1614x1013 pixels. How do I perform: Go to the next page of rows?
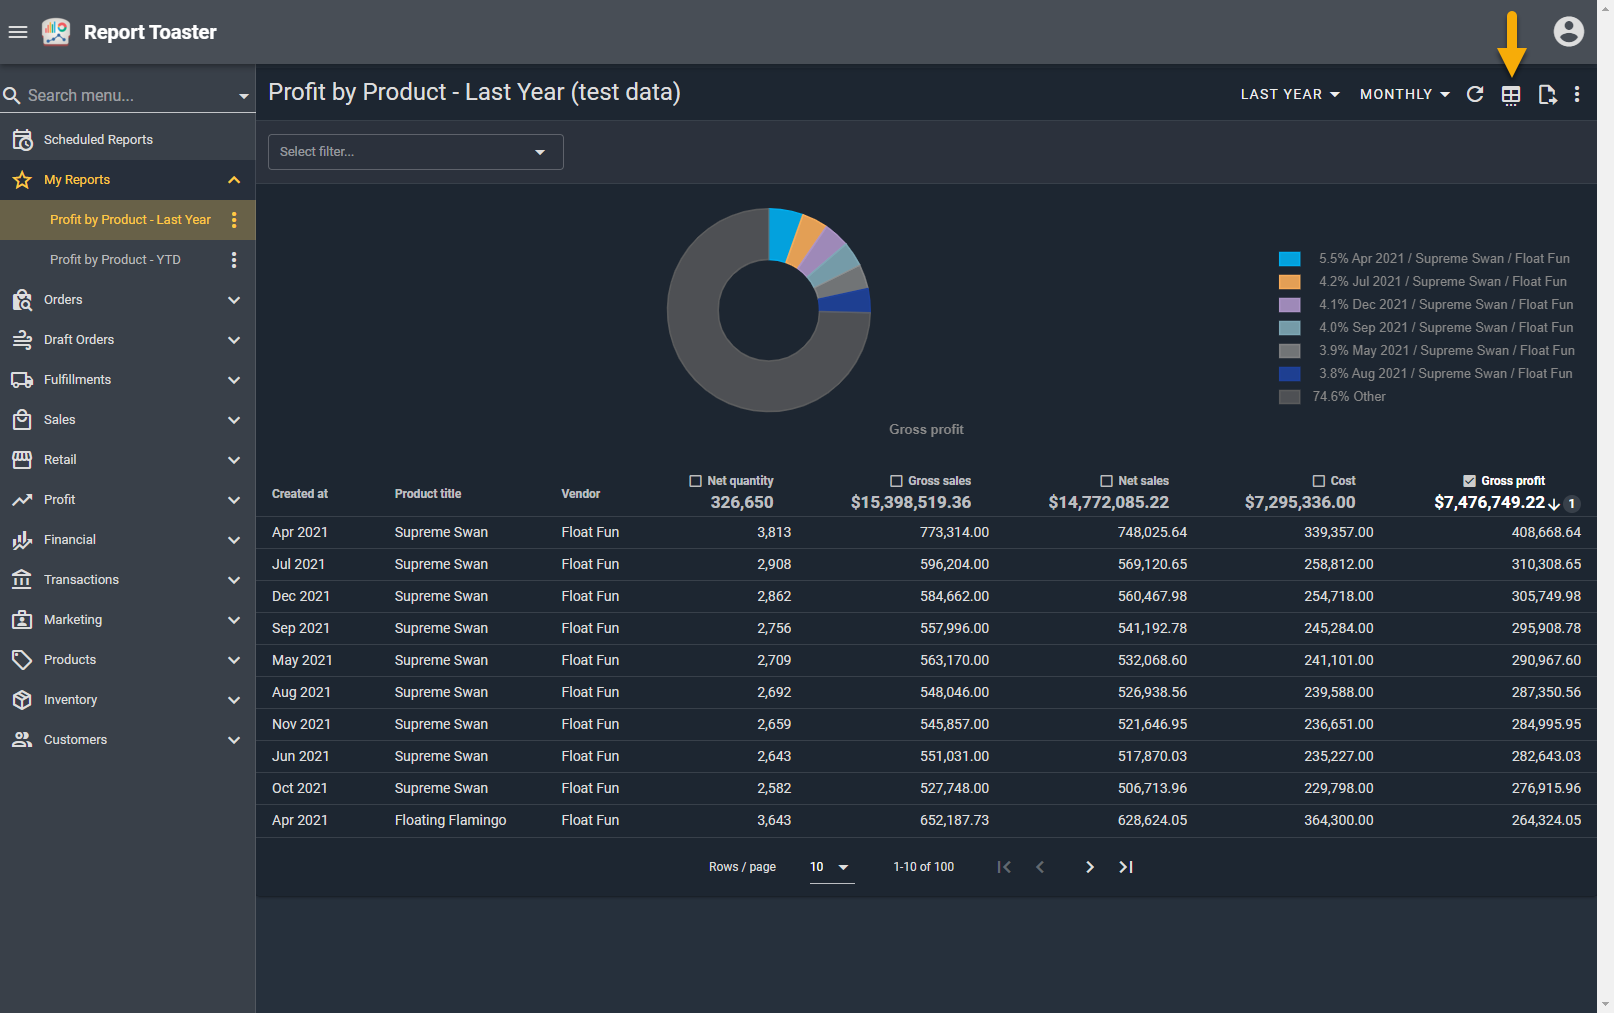pyautogui.click(x=1089, y=867)
